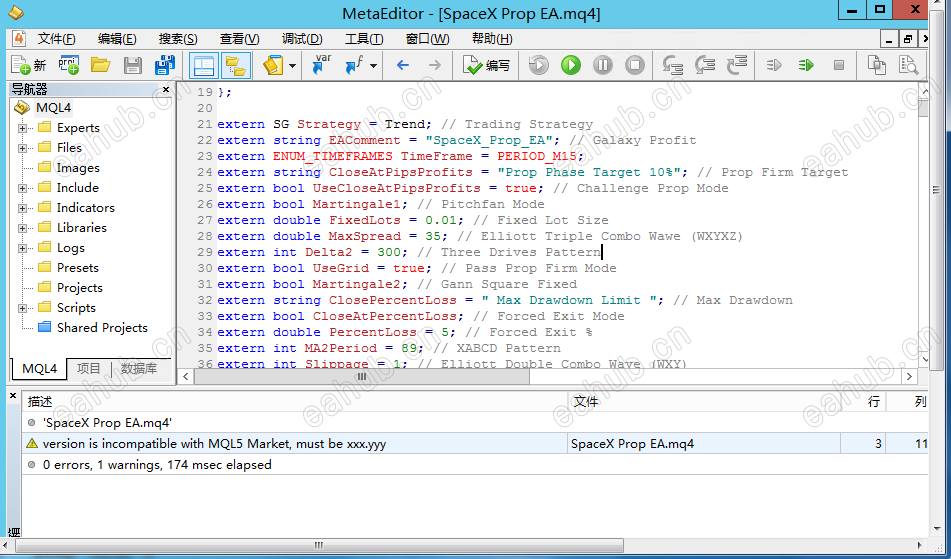Open the 文件(F) menu

56,39
